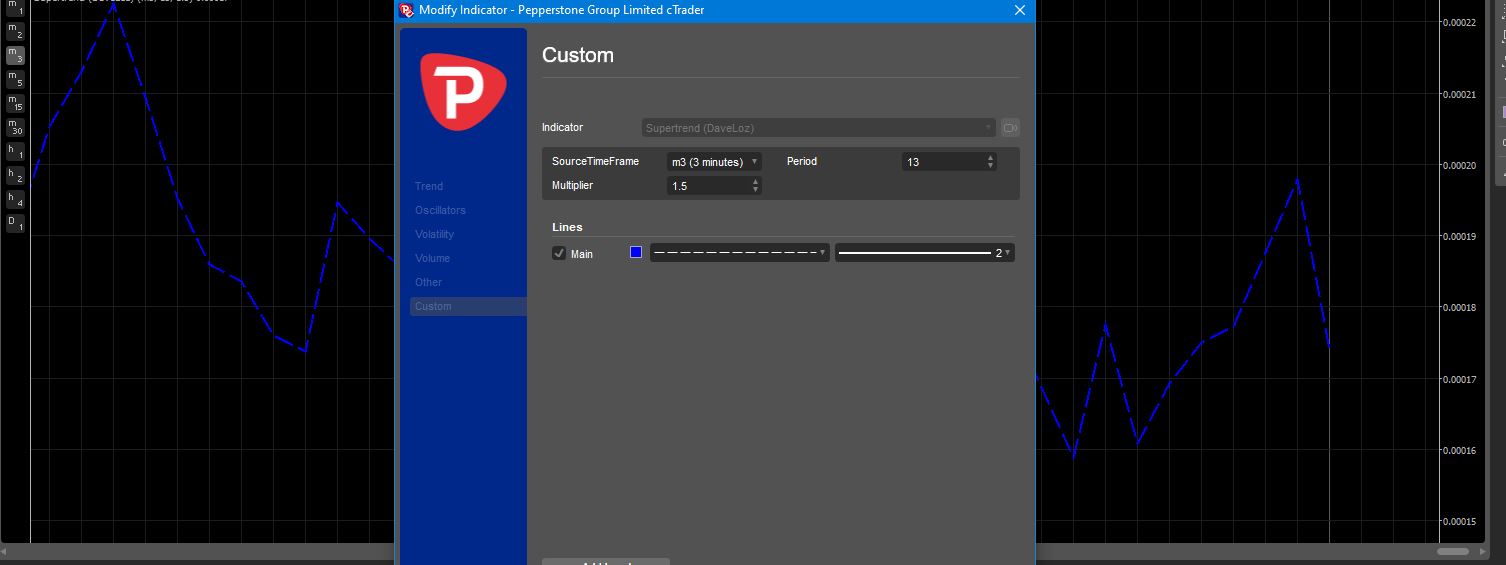Select the Volatility category
The height and width of the screenshot is (565, 1506).
(x=434, y=234)
